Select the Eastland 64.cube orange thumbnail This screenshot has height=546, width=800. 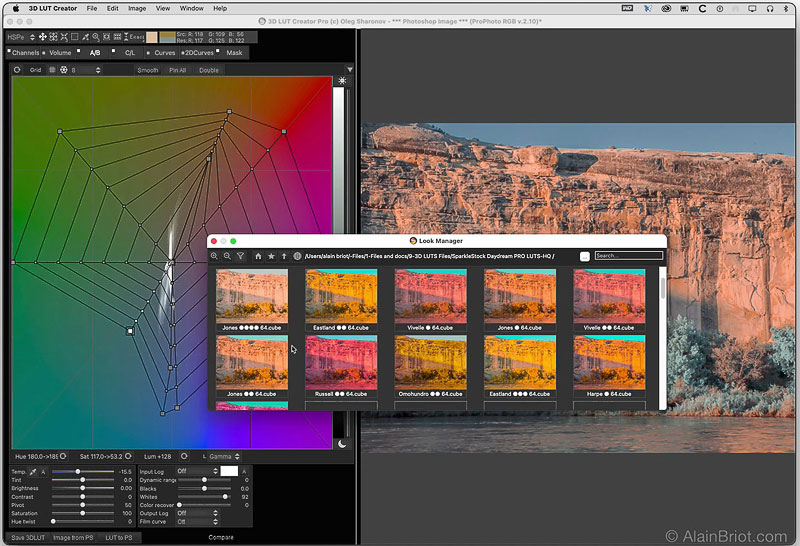click(x=341, y=296)
